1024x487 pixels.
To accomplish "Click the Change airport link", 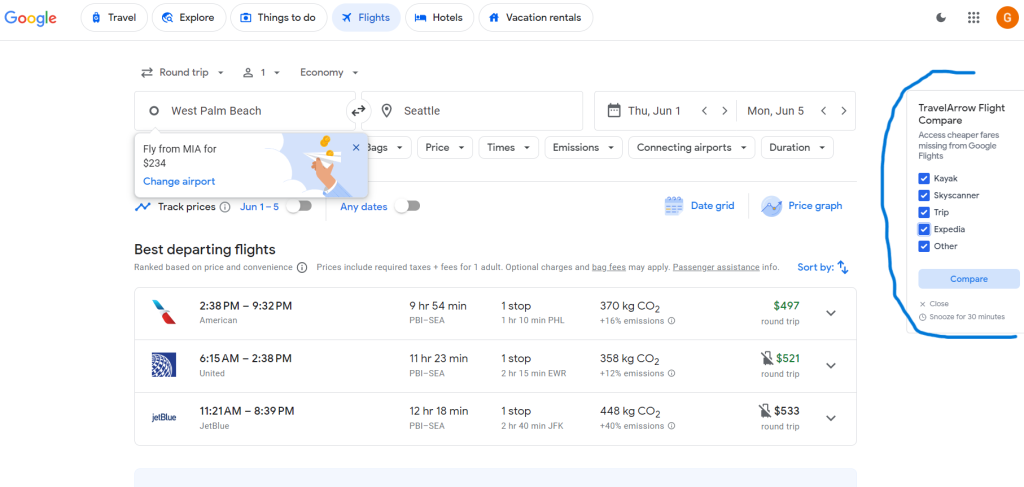I will 179,181.
